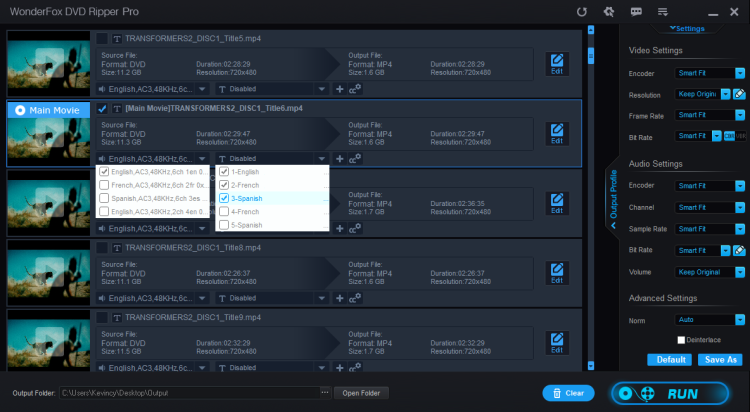Image resolution: width=750 pixels, height=412 pixels.
Task: Open the feedback chat bubble icon
Action: [635, 11]
